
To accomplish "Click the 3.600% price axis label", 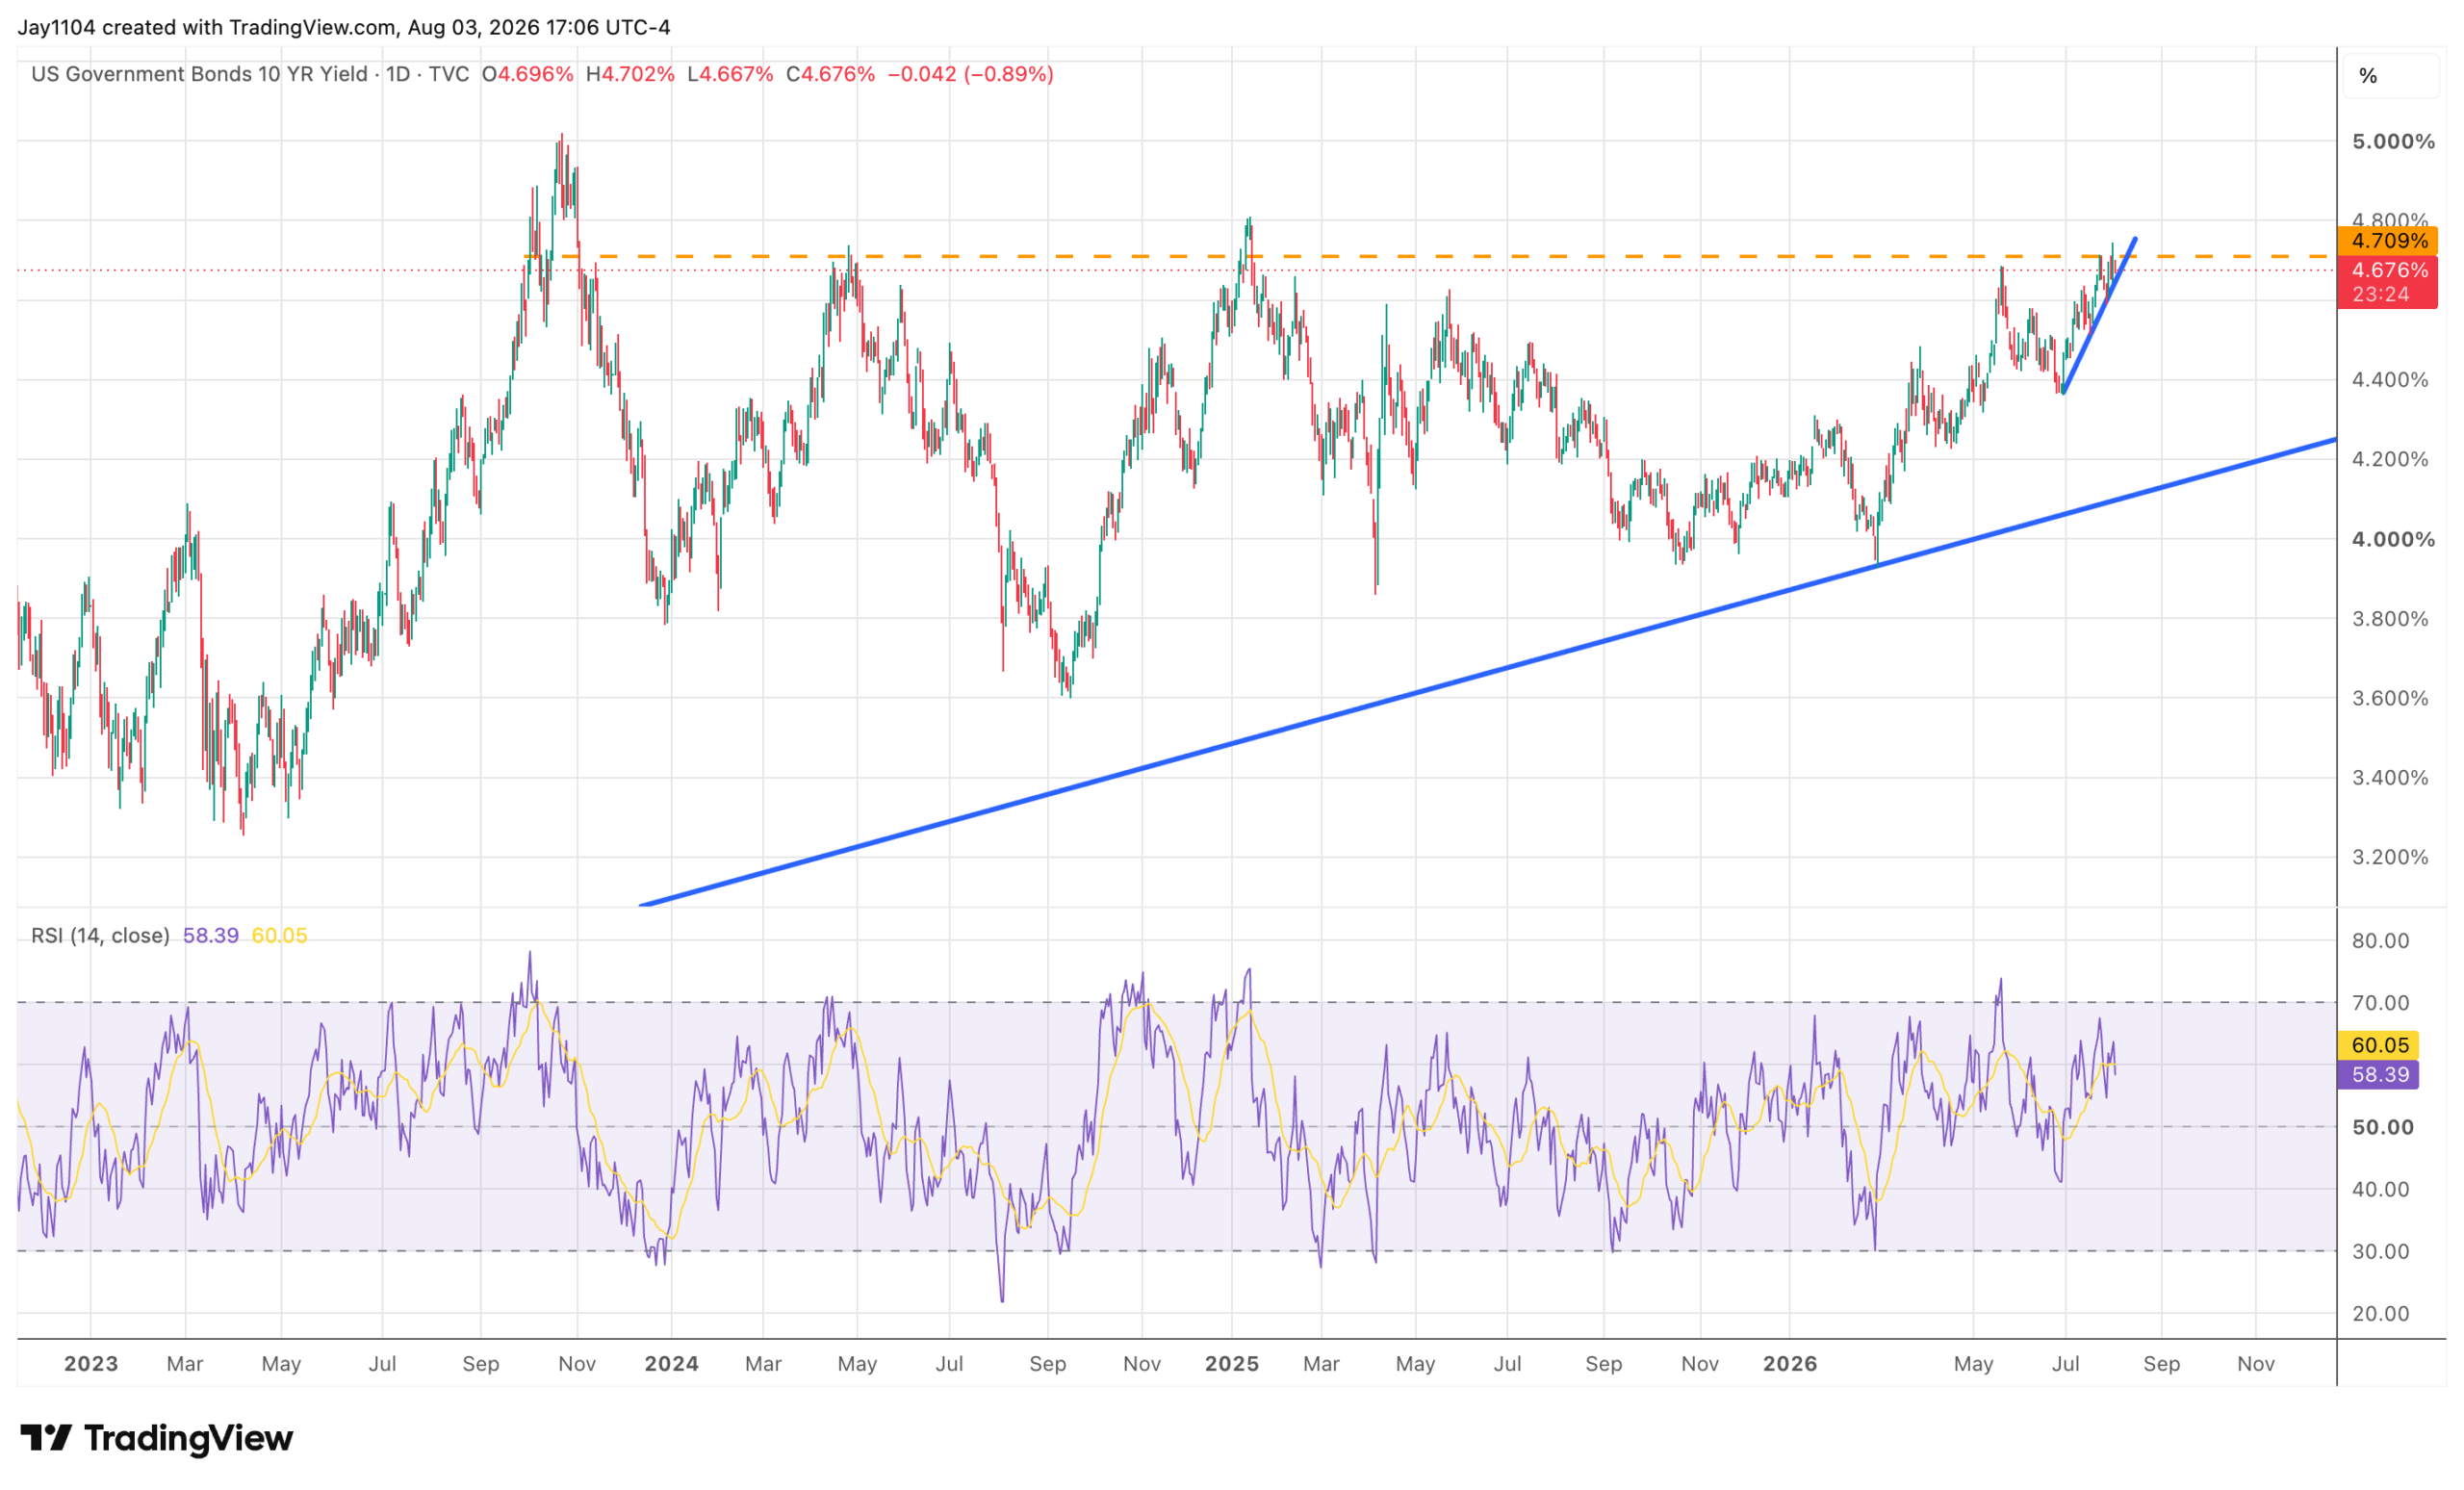I will click(x=2390, y=698).
